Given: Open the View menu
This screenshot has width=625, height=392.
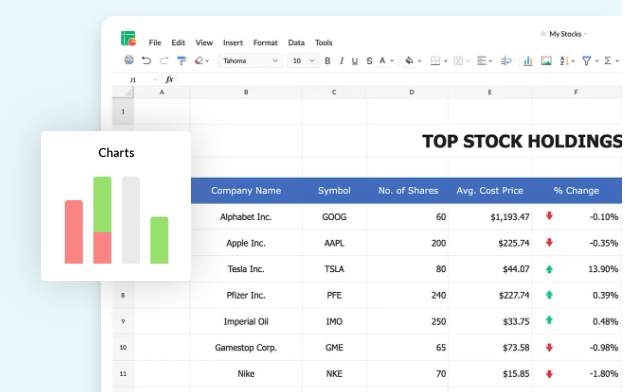Looking at the screenshot, I should [204, 43].
